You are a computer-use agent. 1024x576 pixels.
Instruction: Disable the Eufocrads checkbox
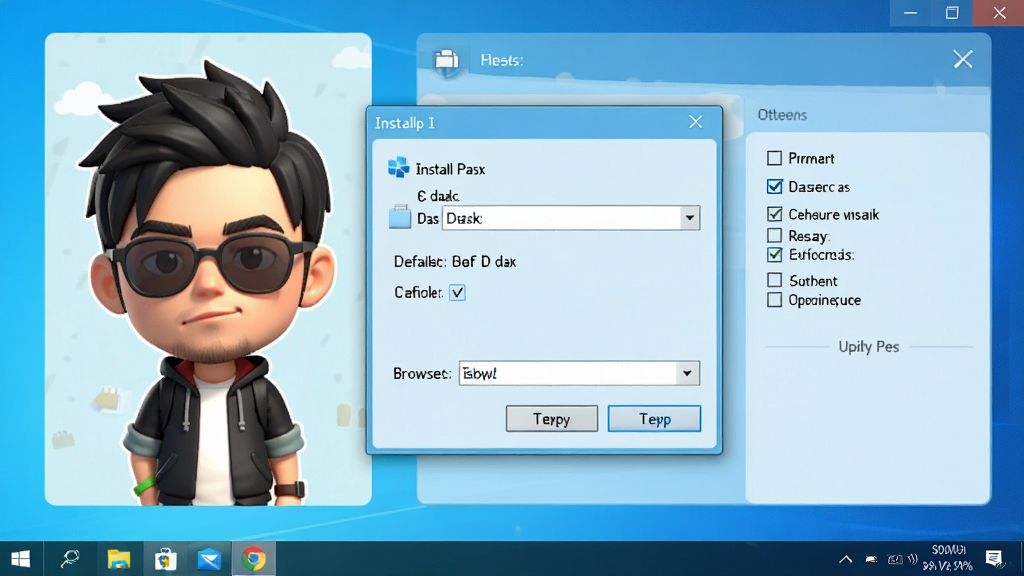click(775, 255)
